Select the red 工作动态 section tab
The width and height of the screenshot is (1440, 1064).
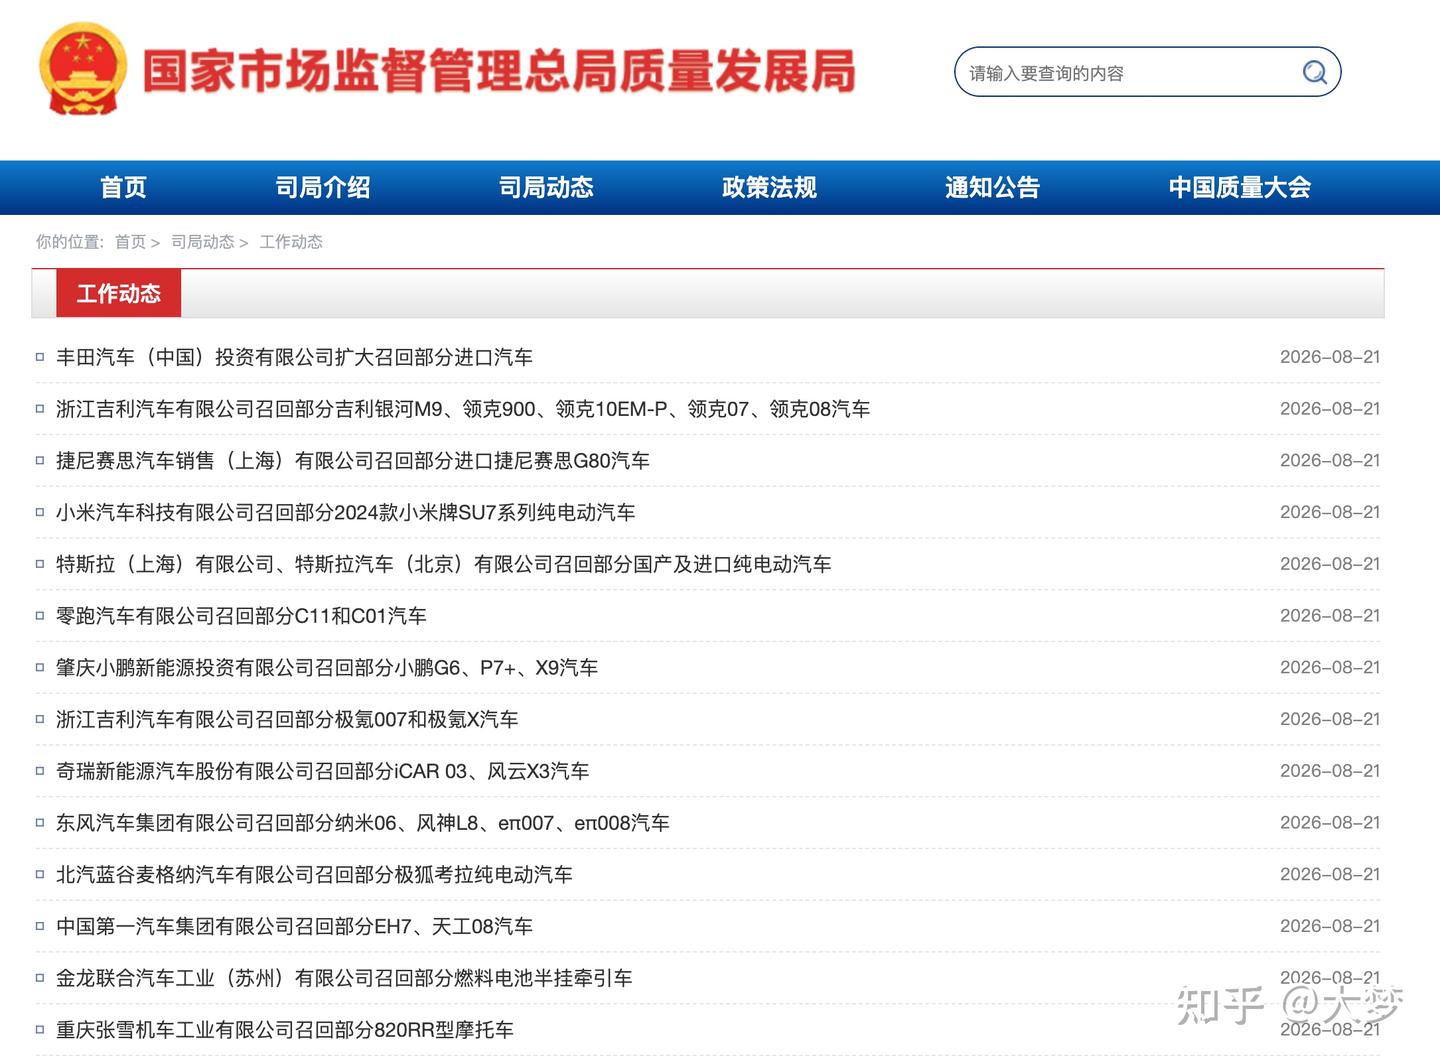point(118,294)
